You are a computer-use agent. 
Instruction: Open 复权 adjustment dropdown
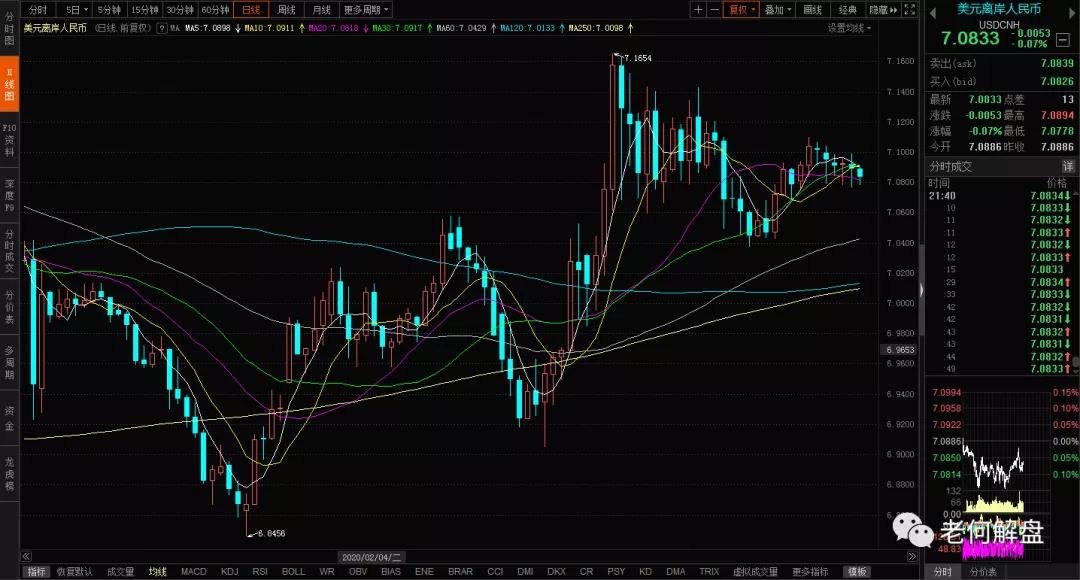741,10
